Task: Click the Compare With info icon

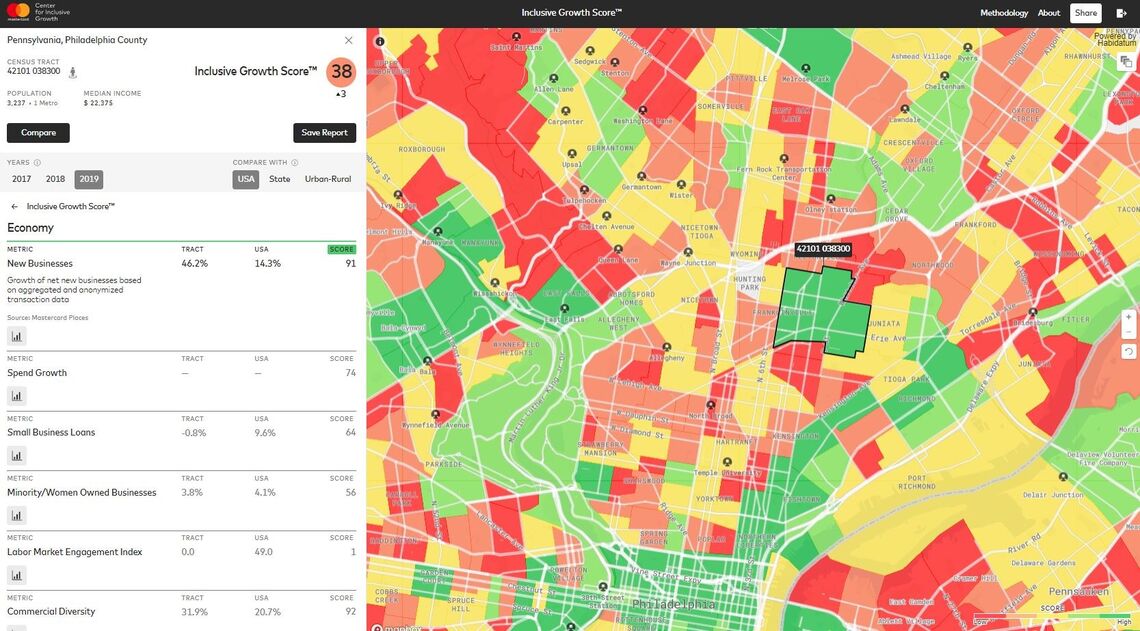Action: 294,163
